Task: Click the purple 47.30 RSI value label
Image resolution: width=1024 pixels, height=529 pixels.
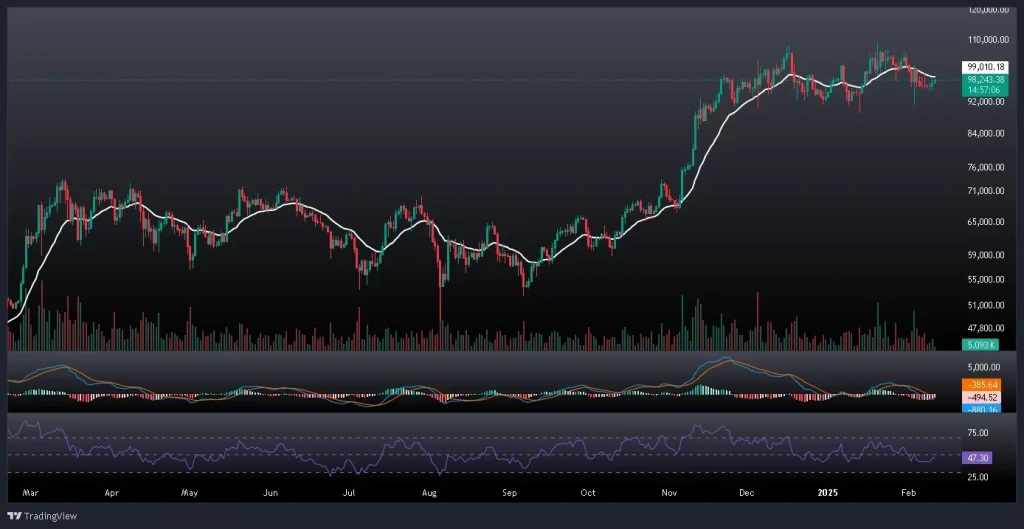Action: coord(977,457)
